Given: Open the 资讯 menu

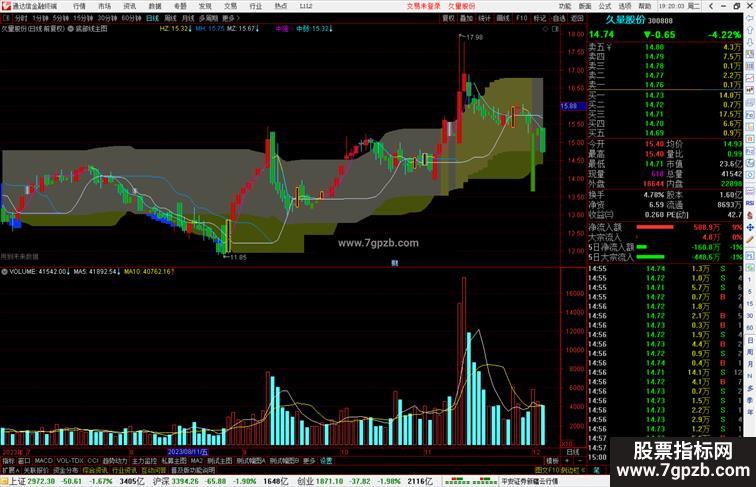Looking at the screenshot, I should tap(129, 6).
